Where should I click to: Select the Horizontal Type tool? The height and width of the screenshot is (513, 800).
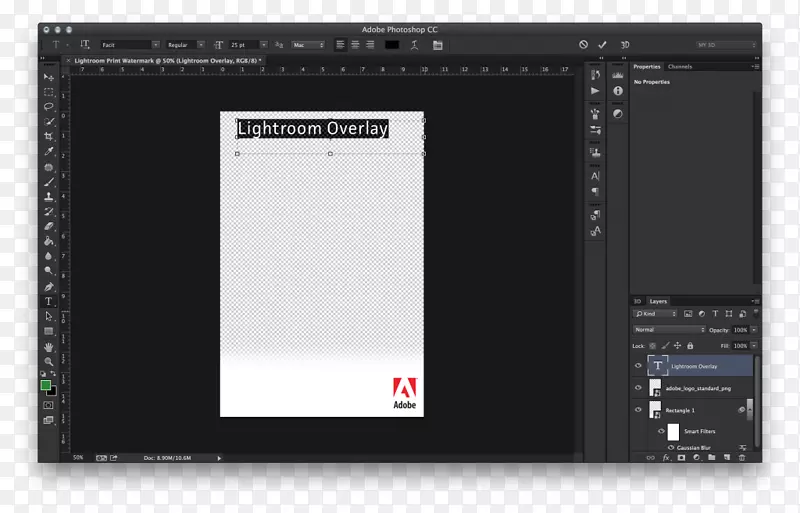48,301
